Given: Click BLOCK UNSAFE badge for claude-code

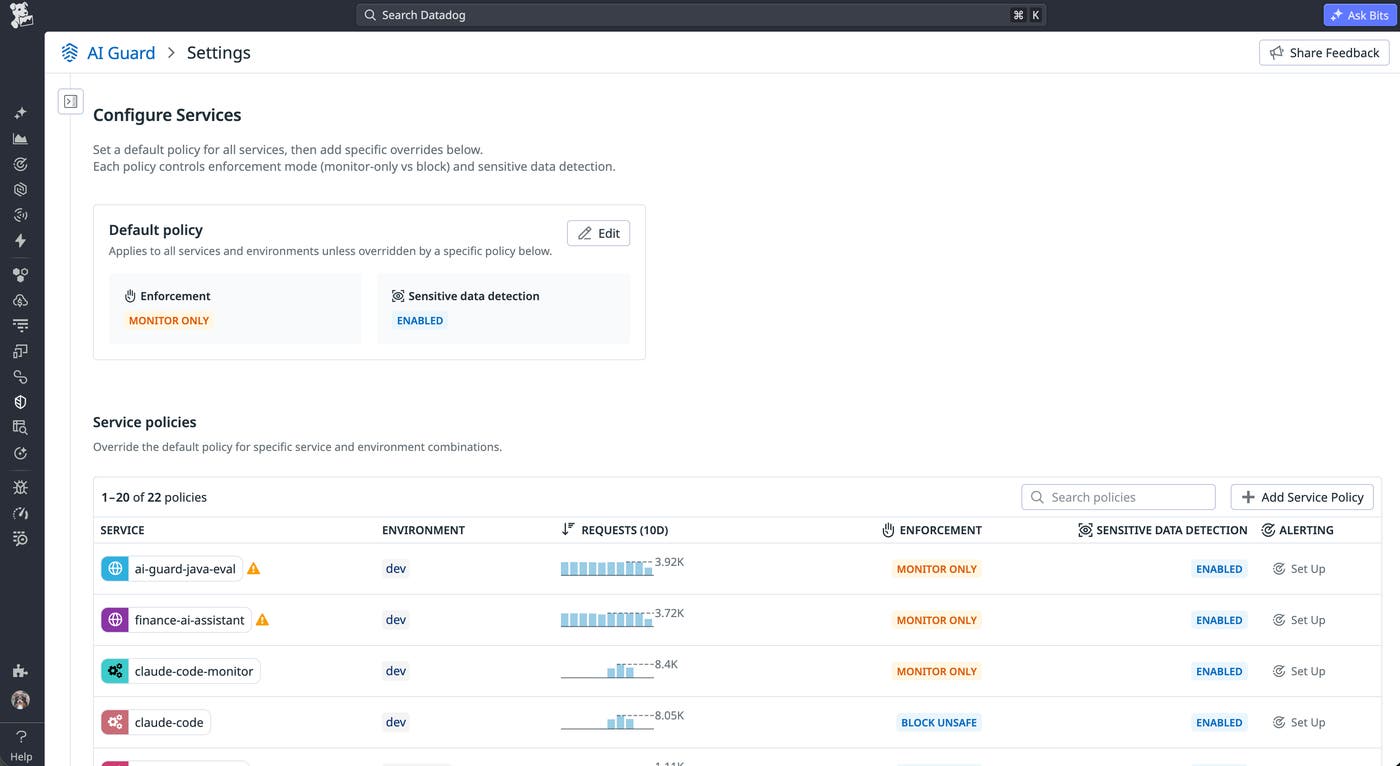Looking at the screenshot, I should (x=939, y=722).
